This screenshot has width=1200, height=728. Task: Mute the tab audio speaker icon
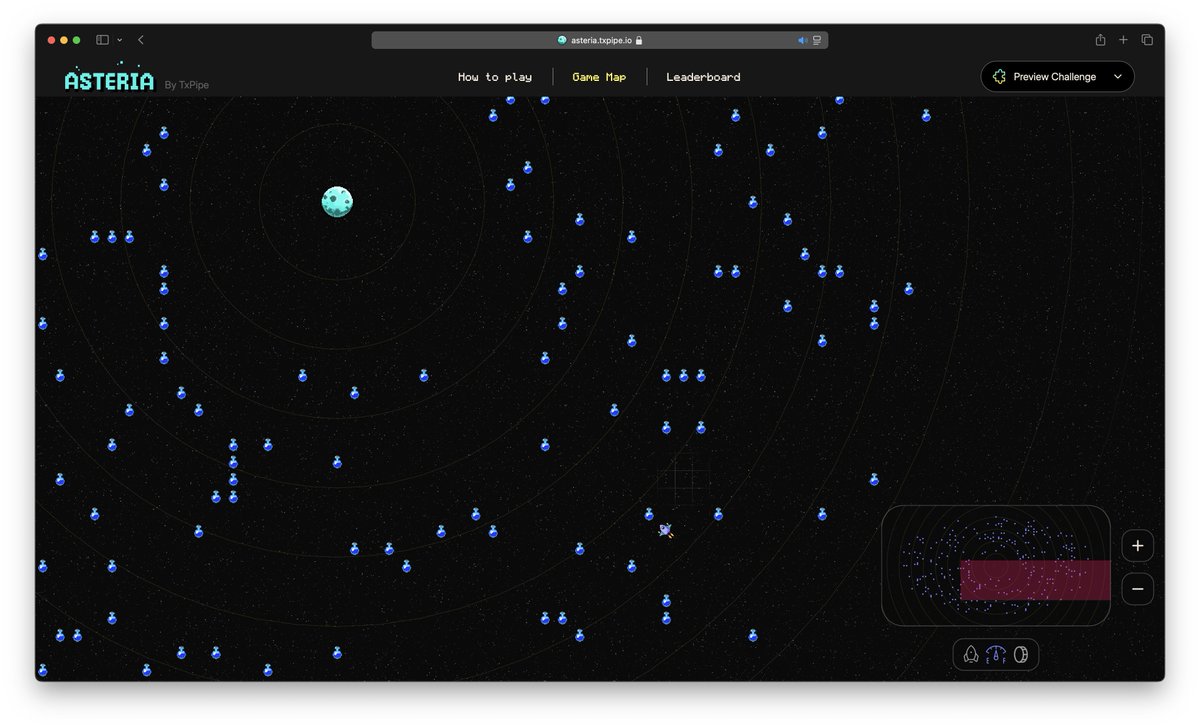coord(802,40)
